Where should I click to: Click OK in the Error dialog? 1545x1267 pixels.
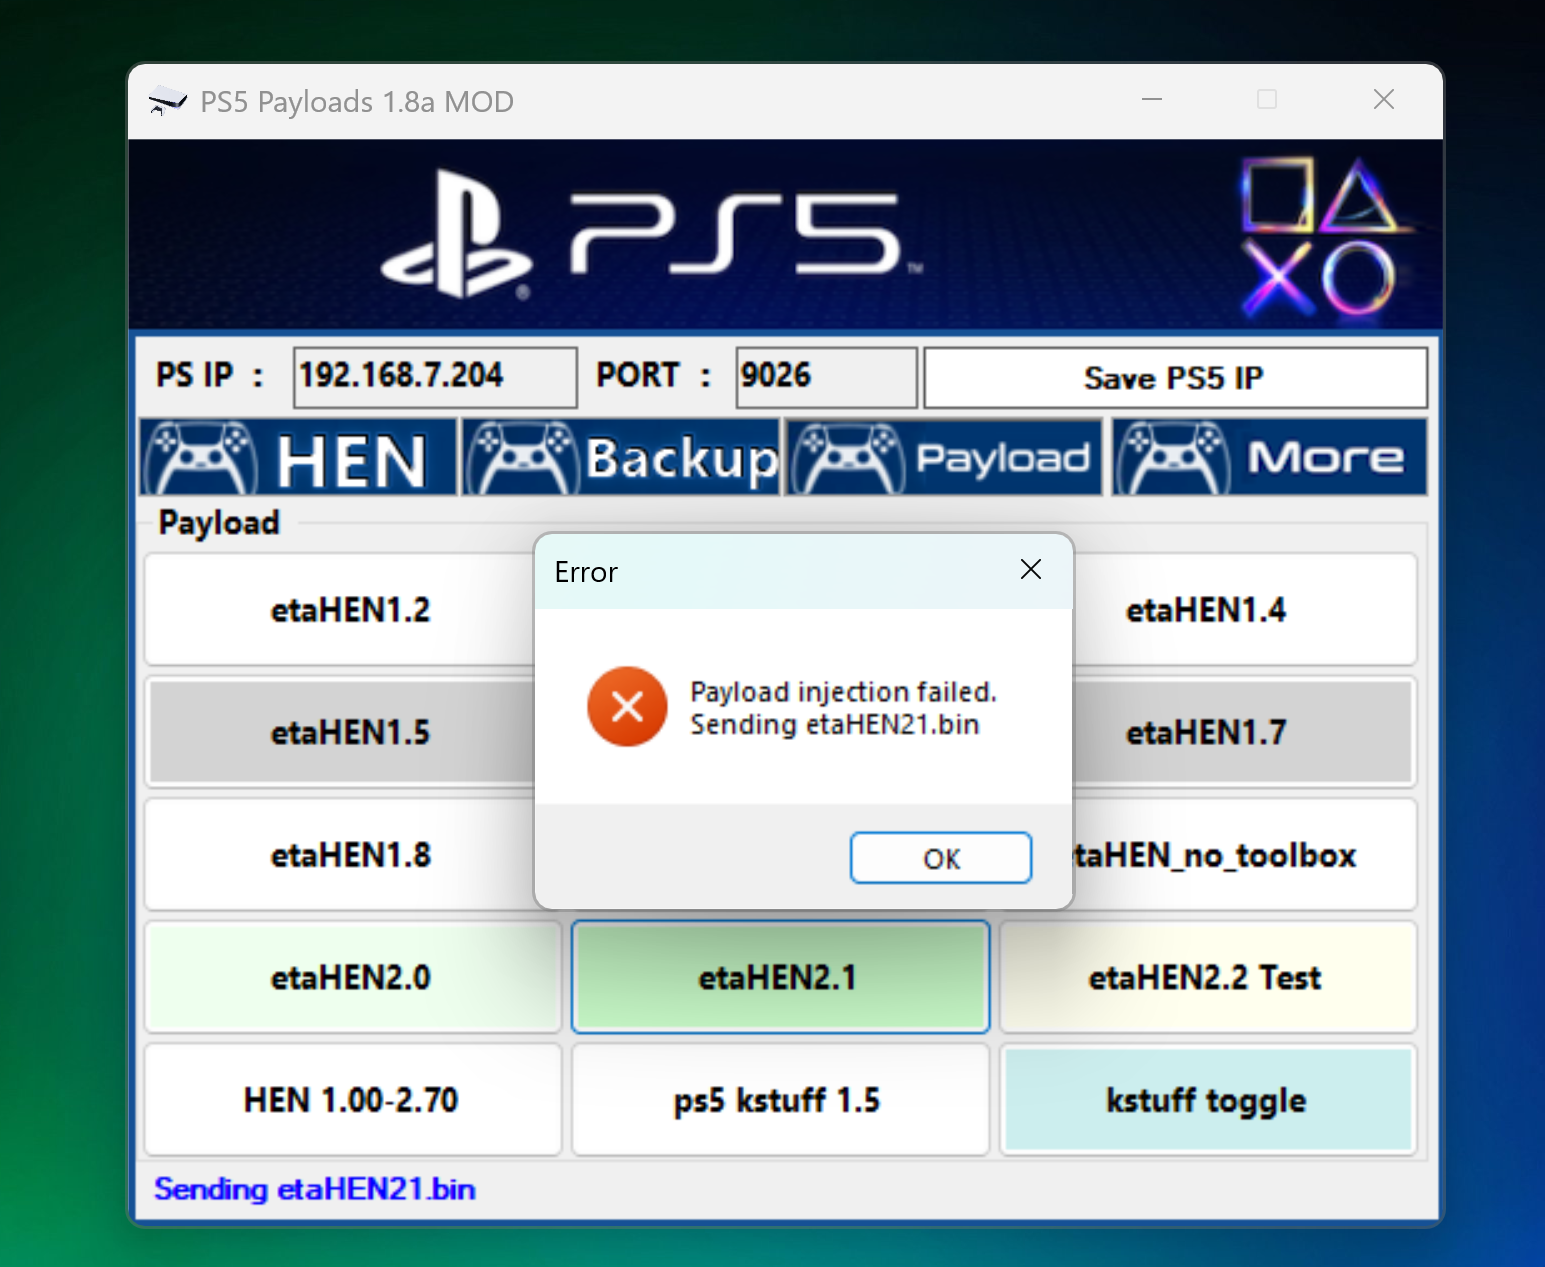point(941,858)
